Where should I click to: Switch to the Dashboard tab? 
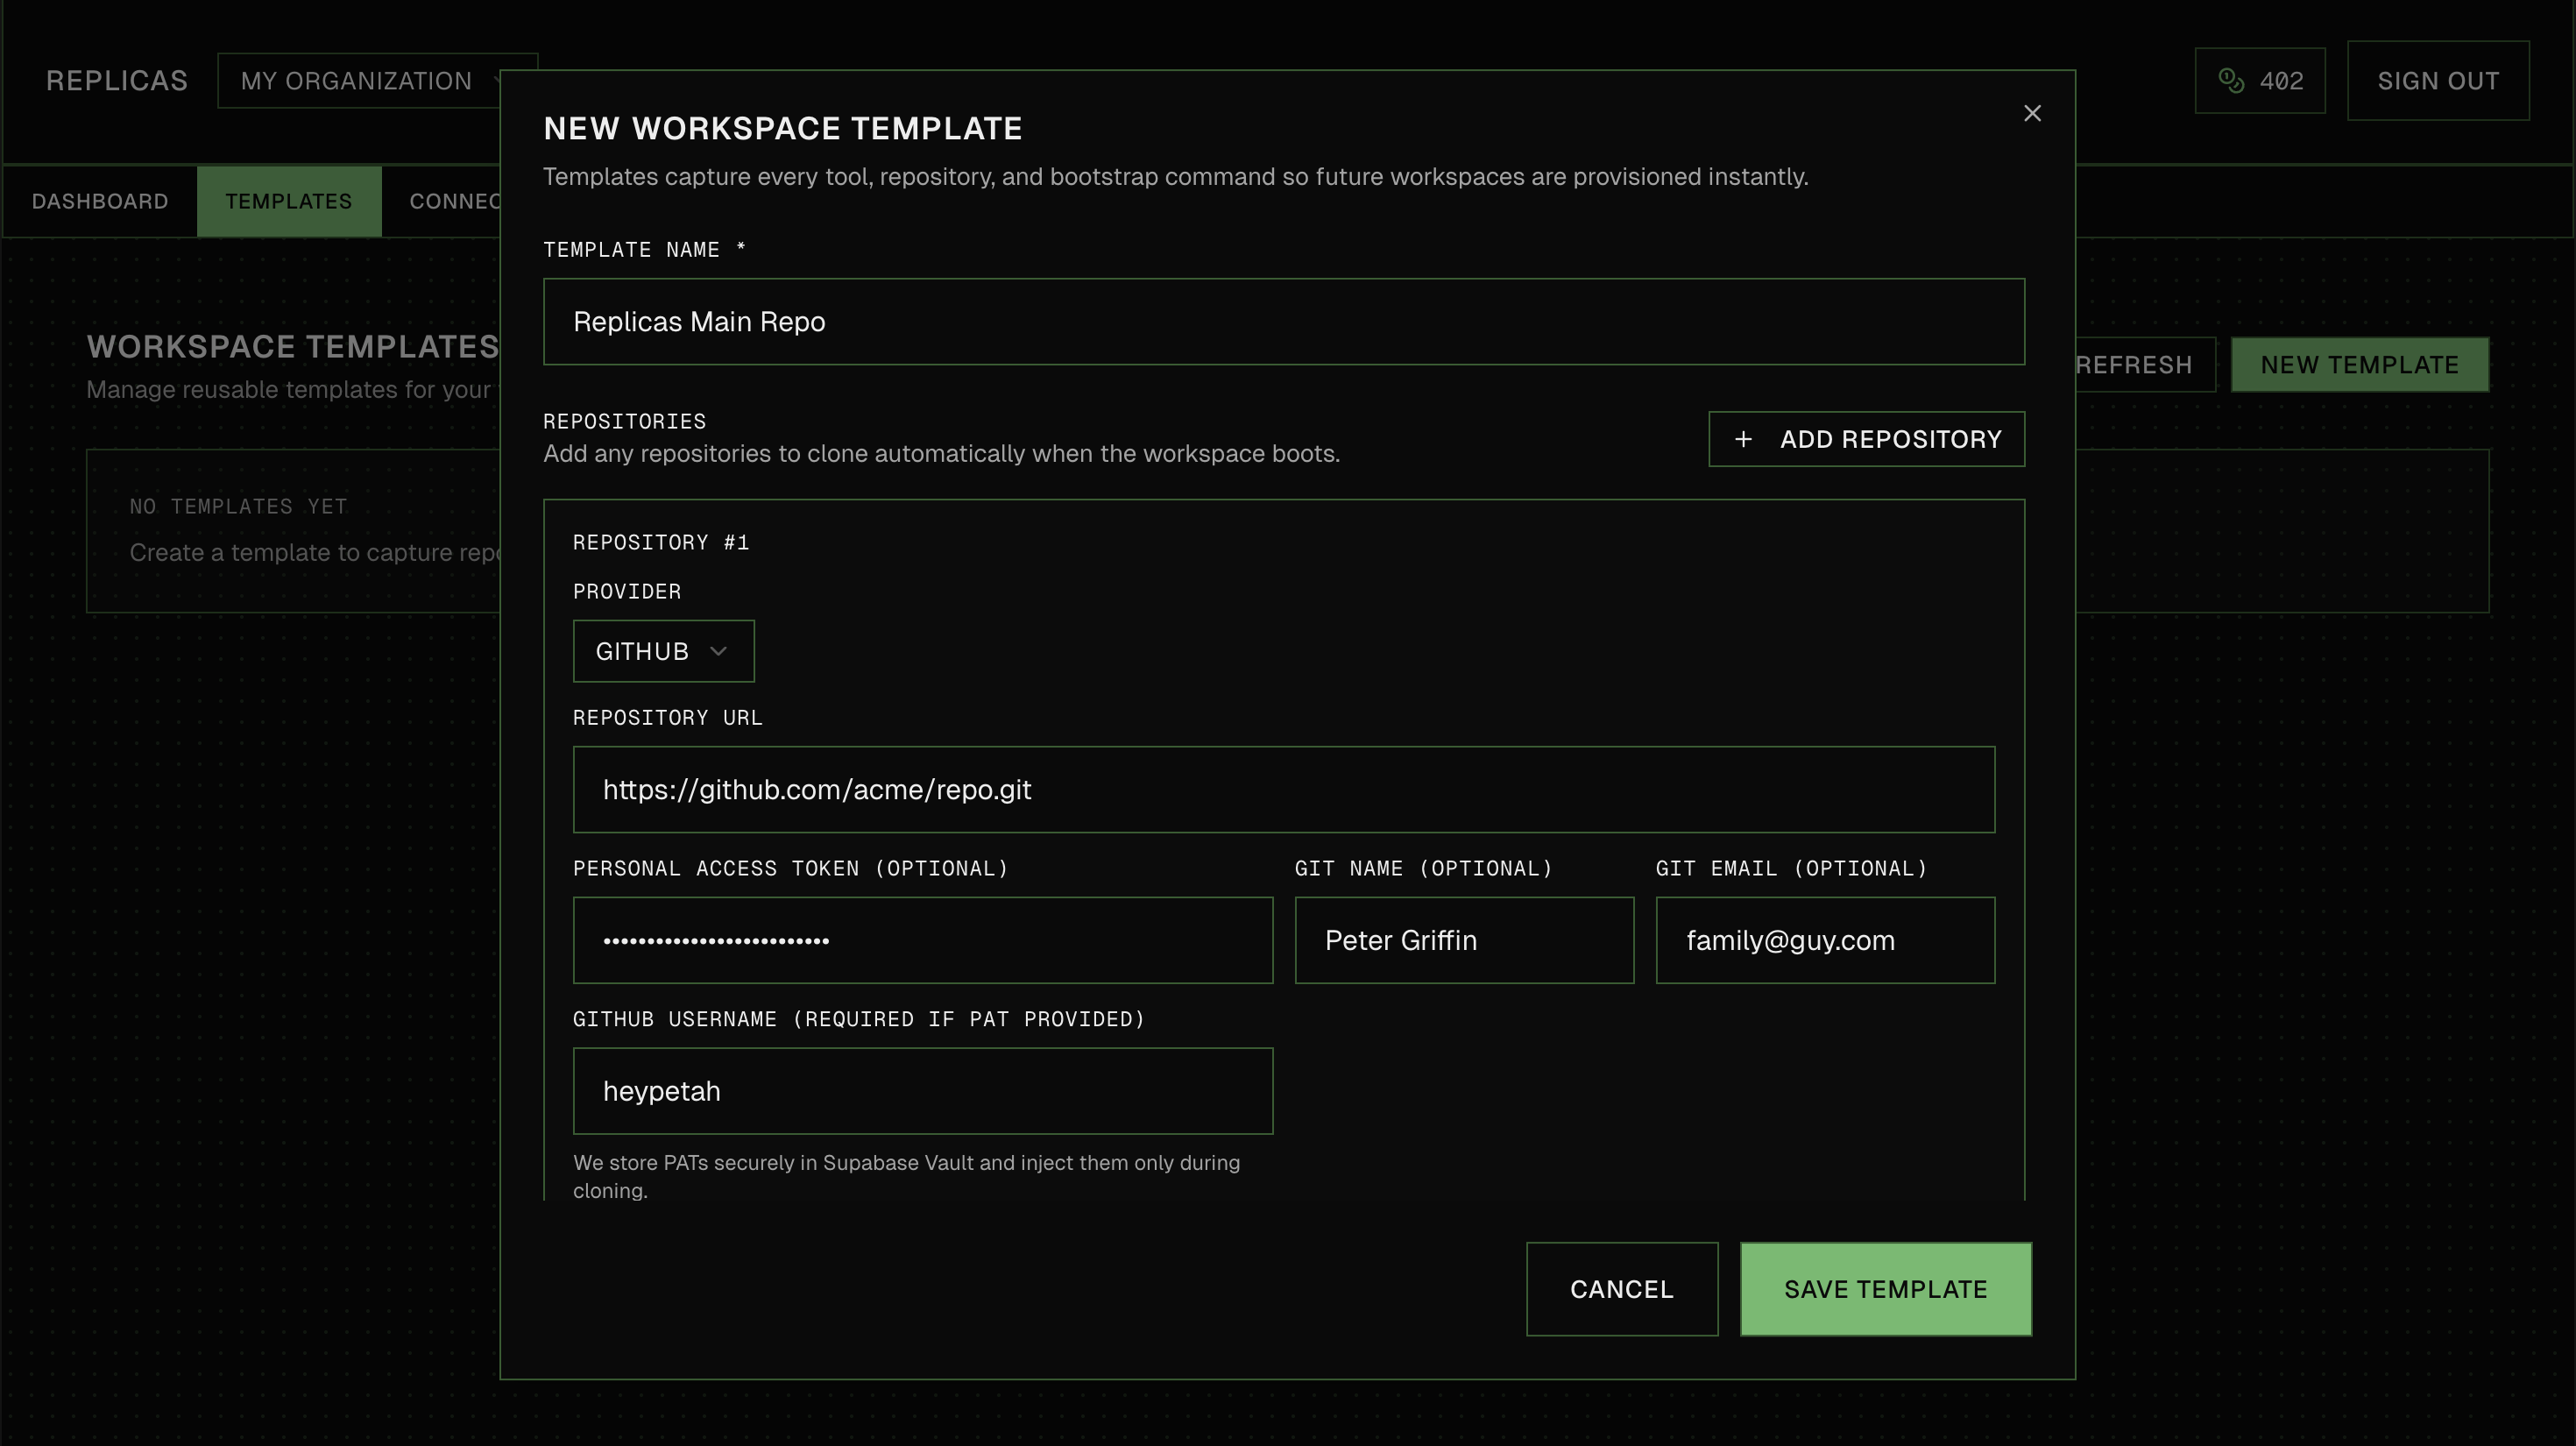coord(100,201)
